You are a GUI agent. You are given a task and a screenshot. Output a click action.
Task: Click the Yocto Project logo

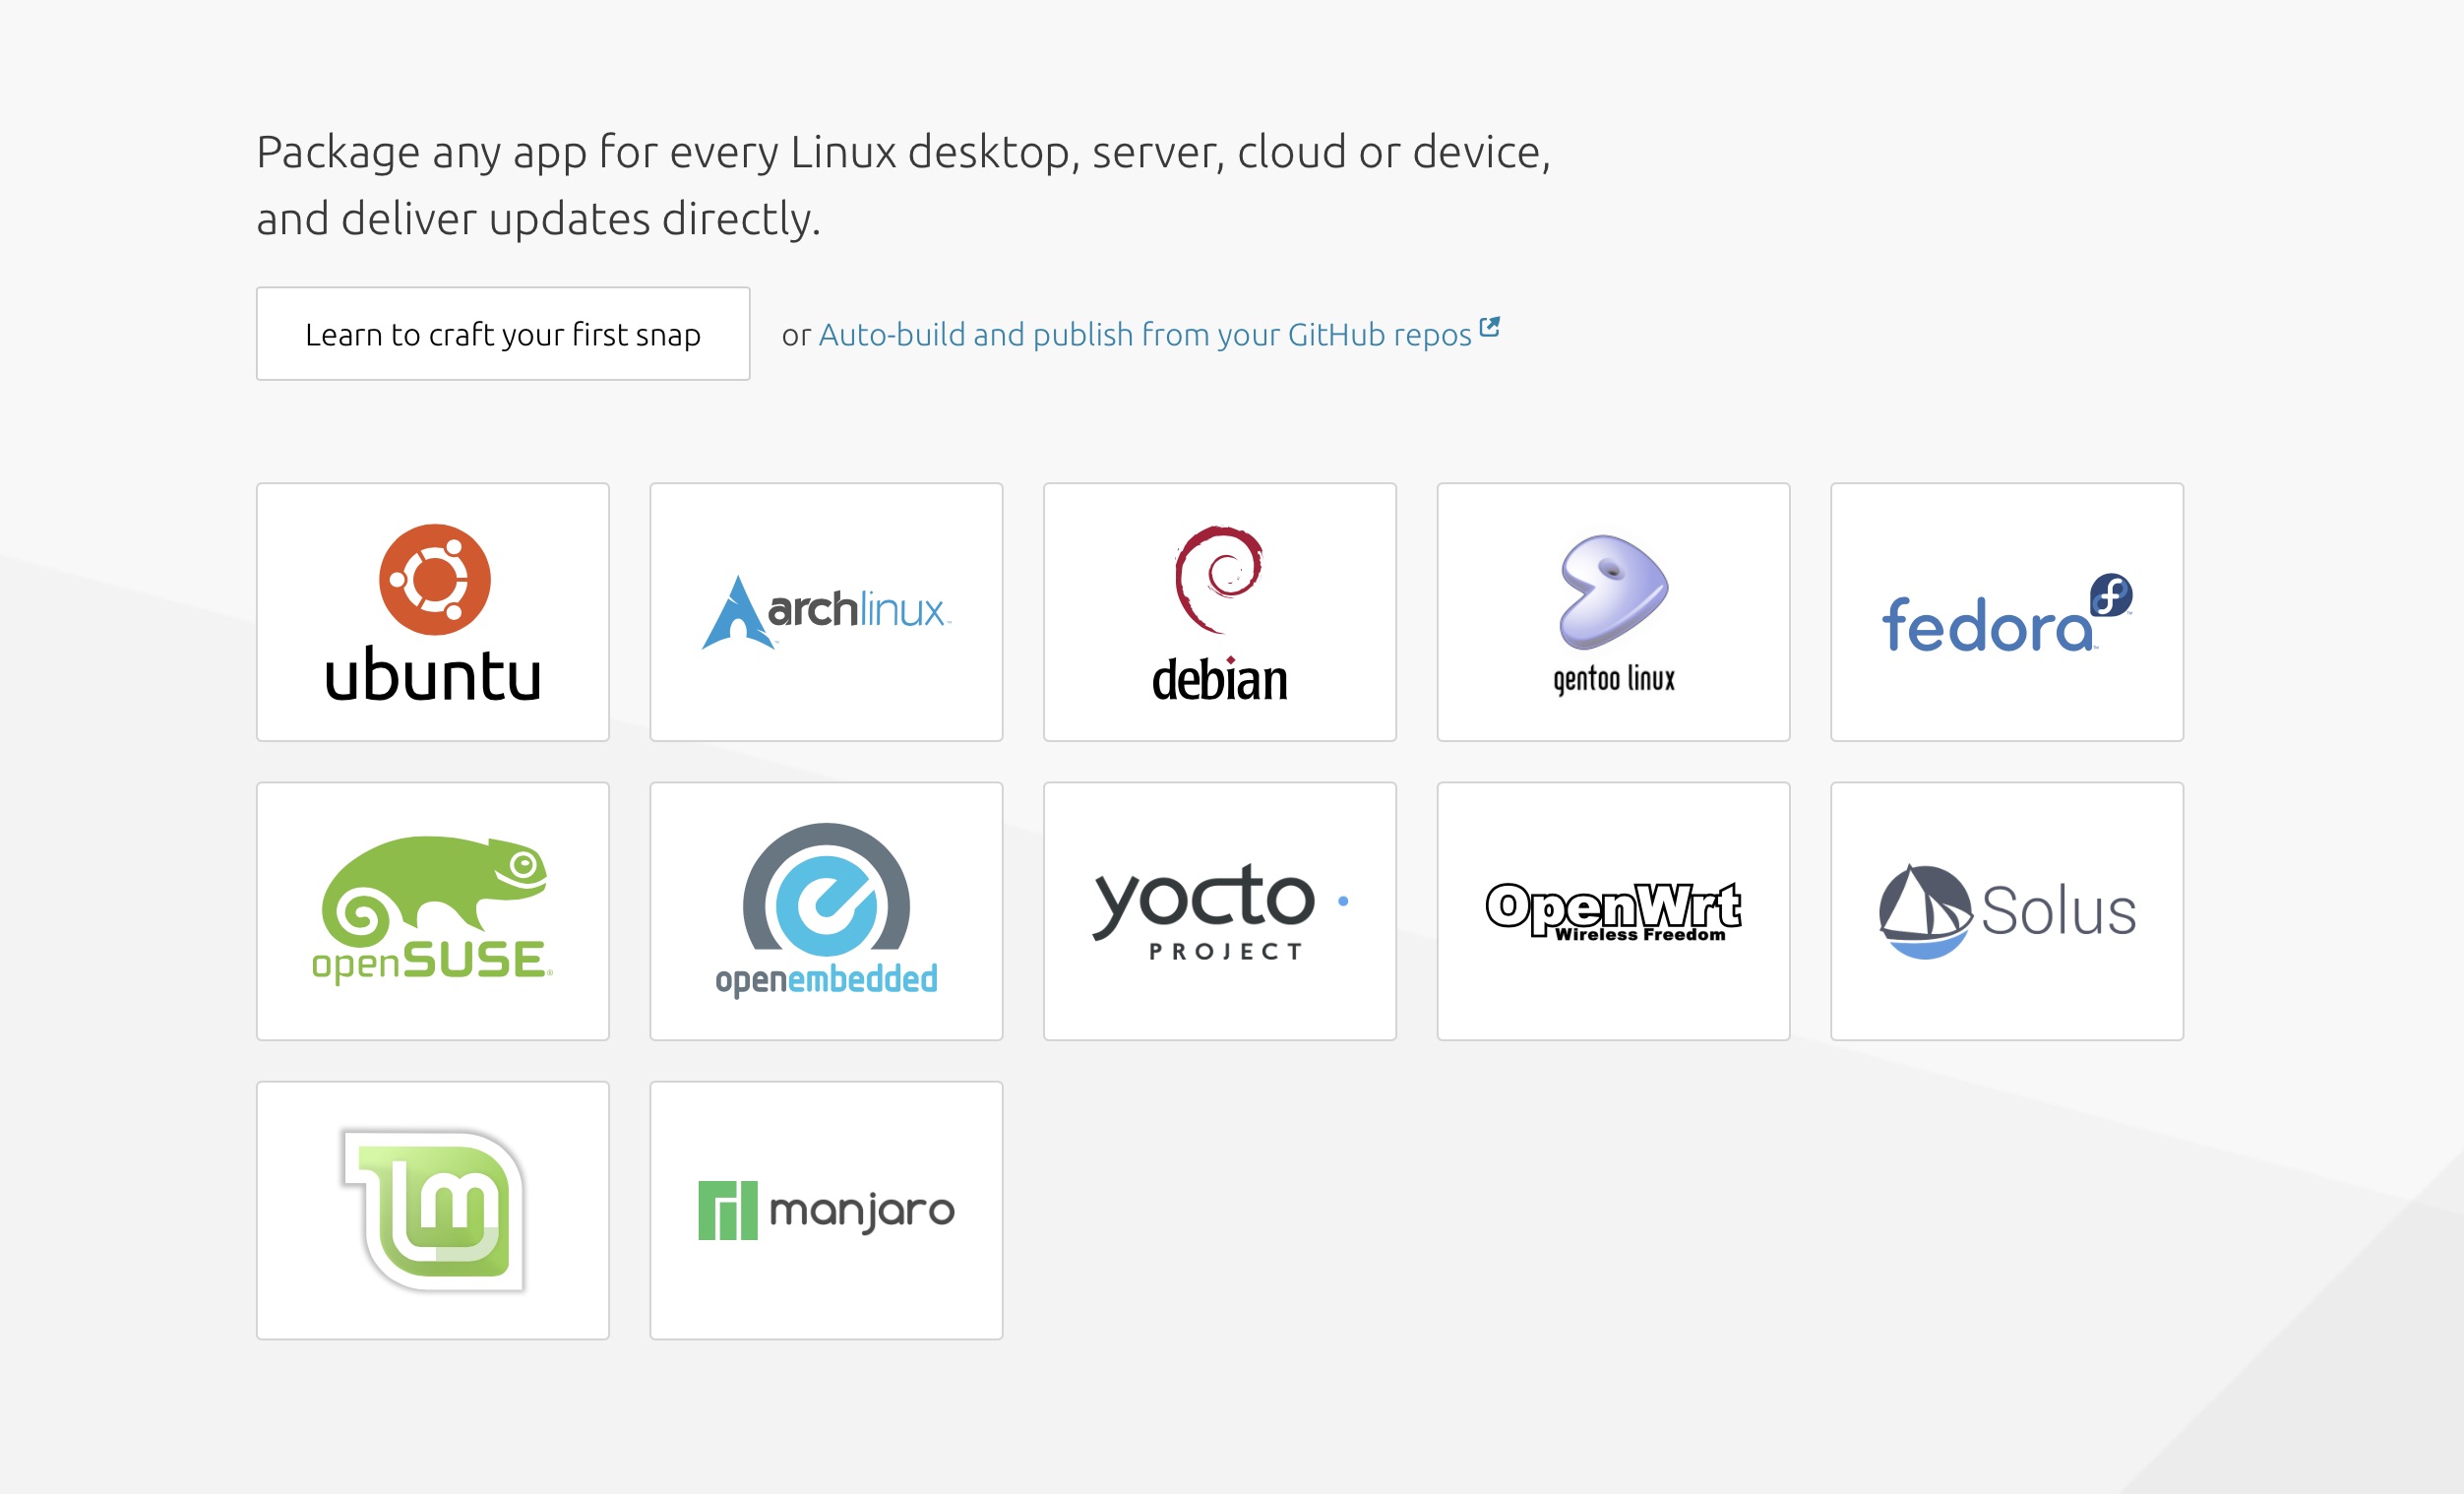coord(1219,908)
